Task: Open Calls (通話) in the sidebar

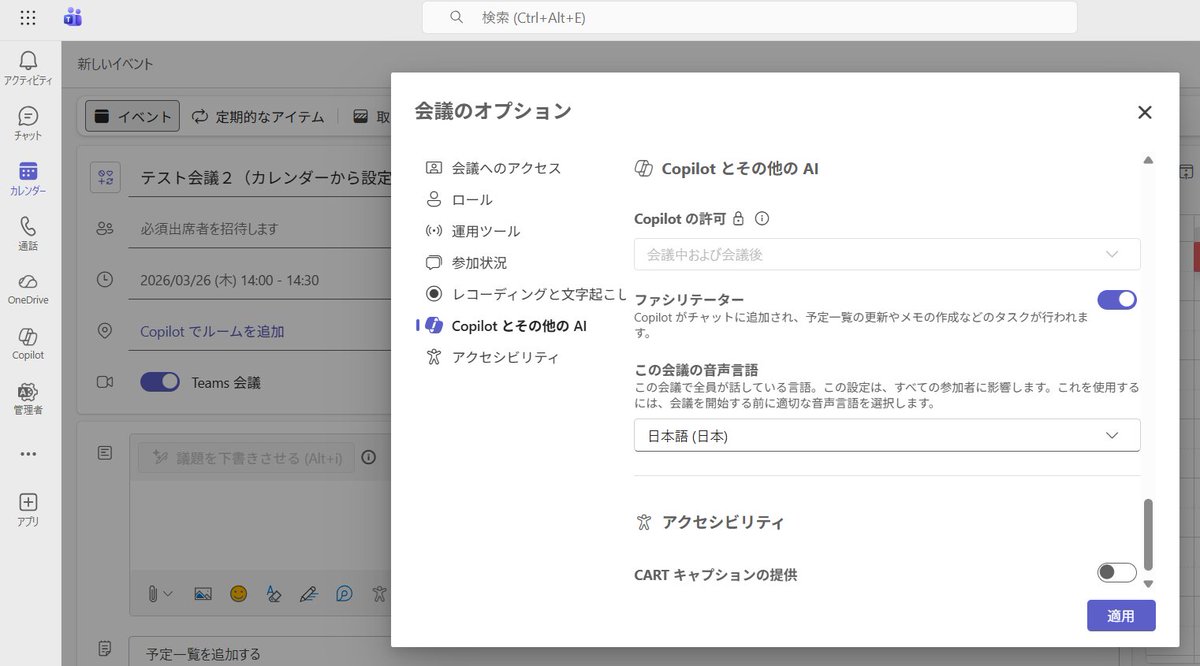Action: [x=28, y=233]
